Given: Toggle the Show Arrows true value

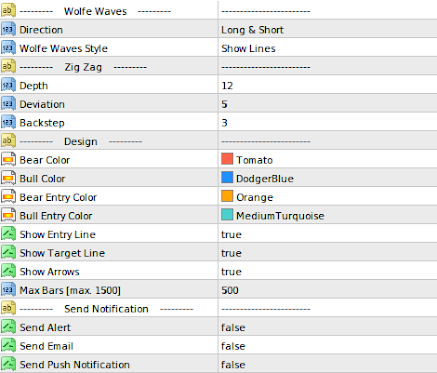Looking at the screenshot, I should (x=328, y=271).
